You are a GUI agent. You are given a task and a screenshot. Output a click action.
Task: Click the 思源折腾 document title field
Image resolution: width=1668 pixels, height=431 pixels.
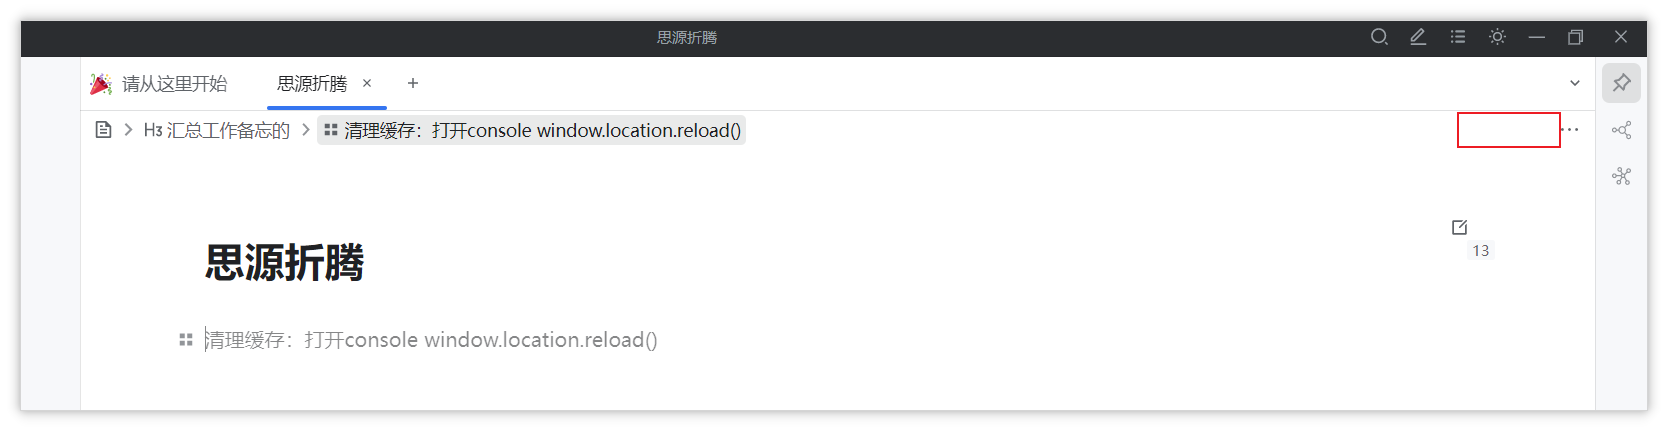285,263
